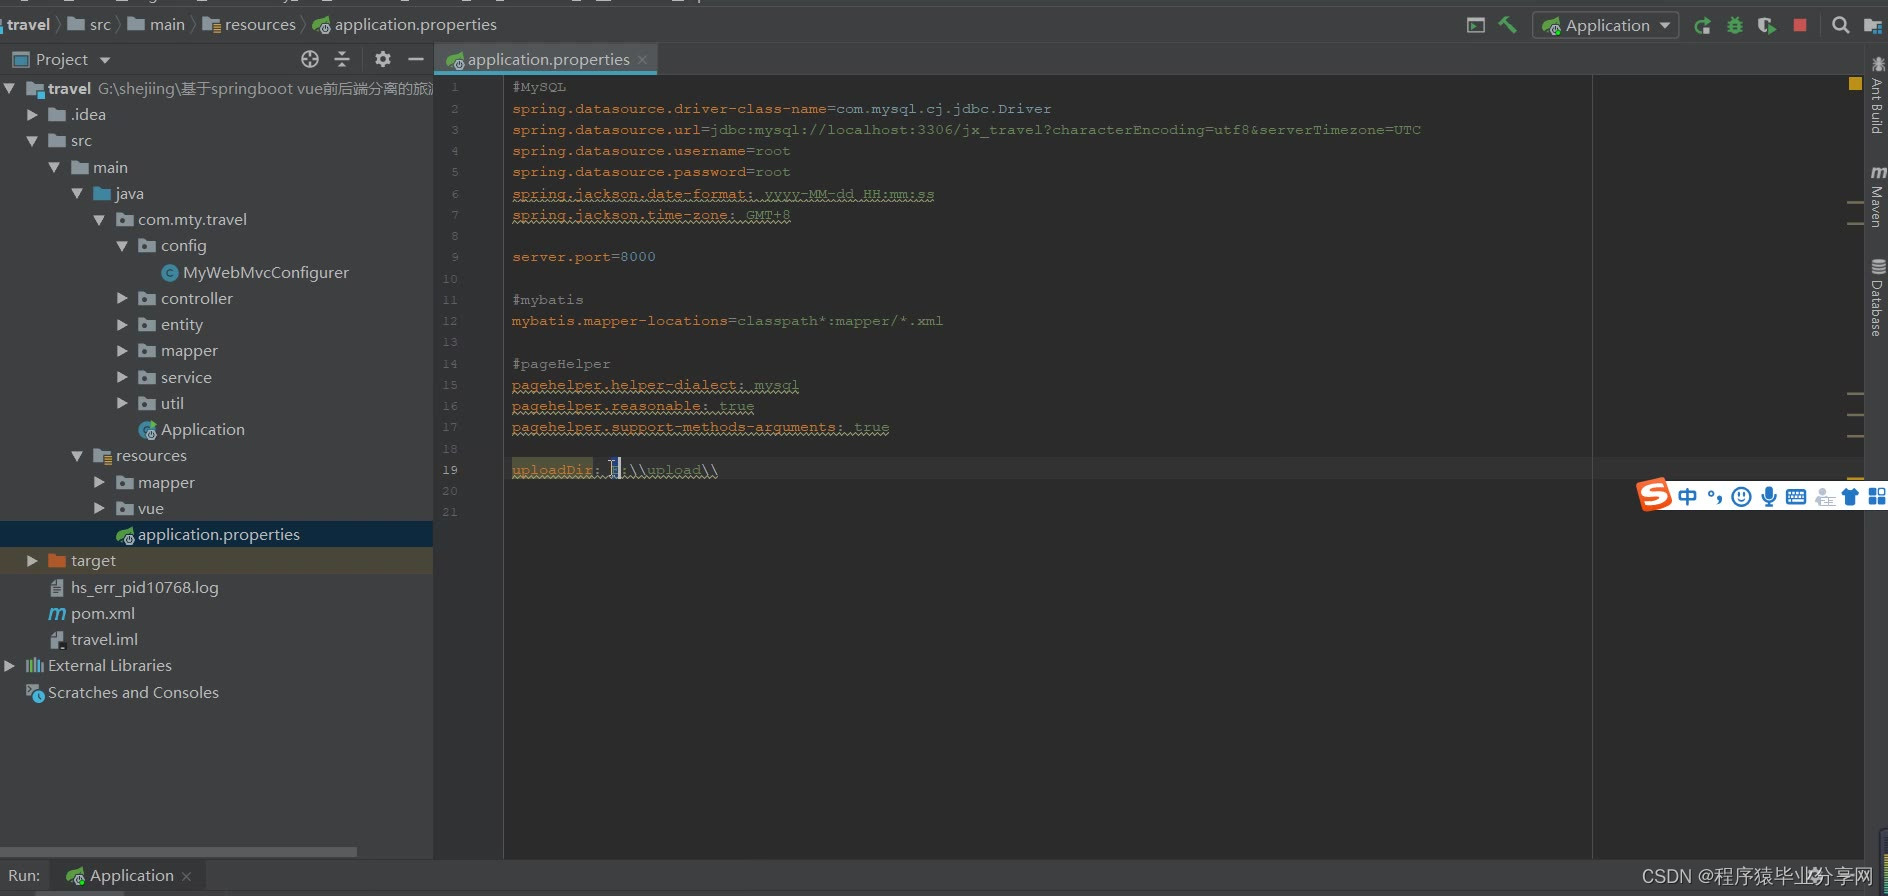Image resolution: width=1888 pixels, height=896 pixels.
Task: Open Search Everywhere magnifier icon
Action: tap(1840, 25)
